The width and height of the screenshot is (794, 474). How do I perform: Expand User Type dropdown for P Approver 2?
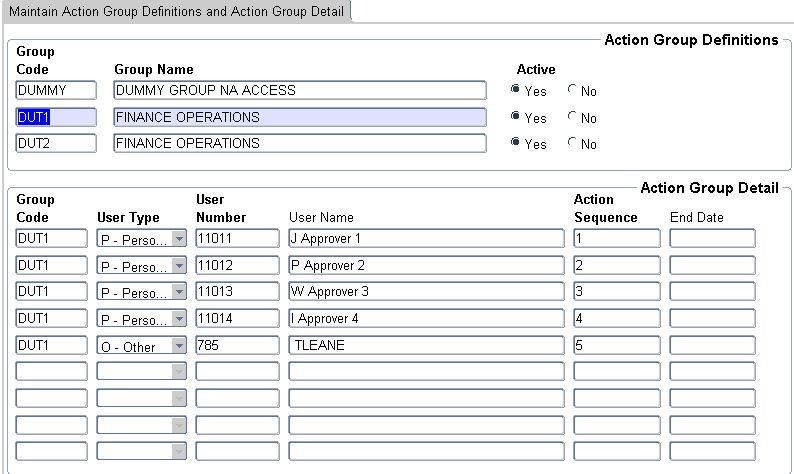pyautogui.click(x=179, y=265)
